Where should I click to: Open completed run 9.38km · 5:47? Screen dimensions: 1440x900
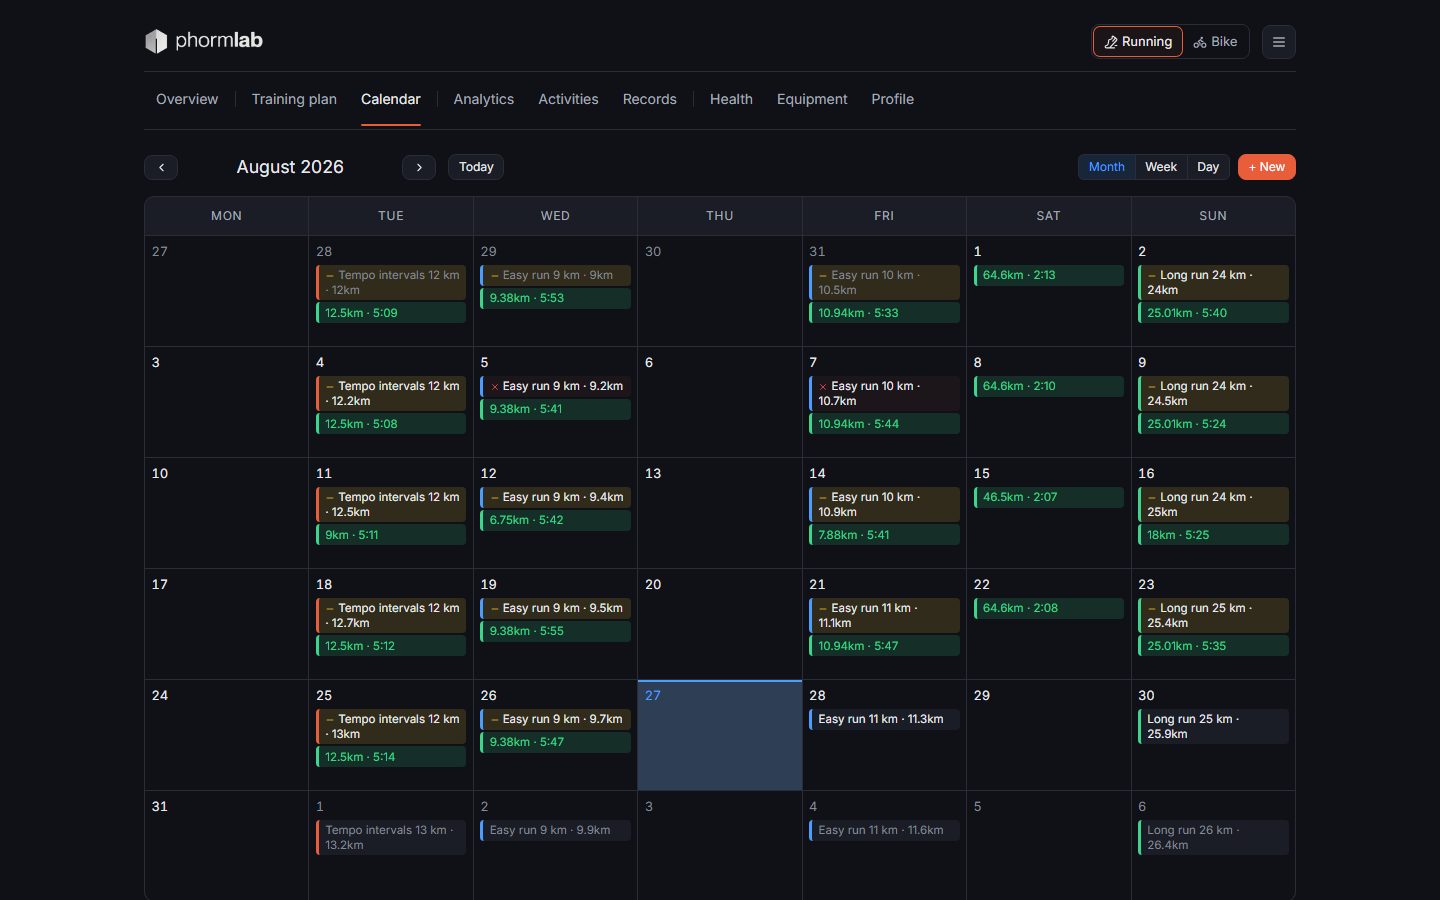click(x=556, y=742)
